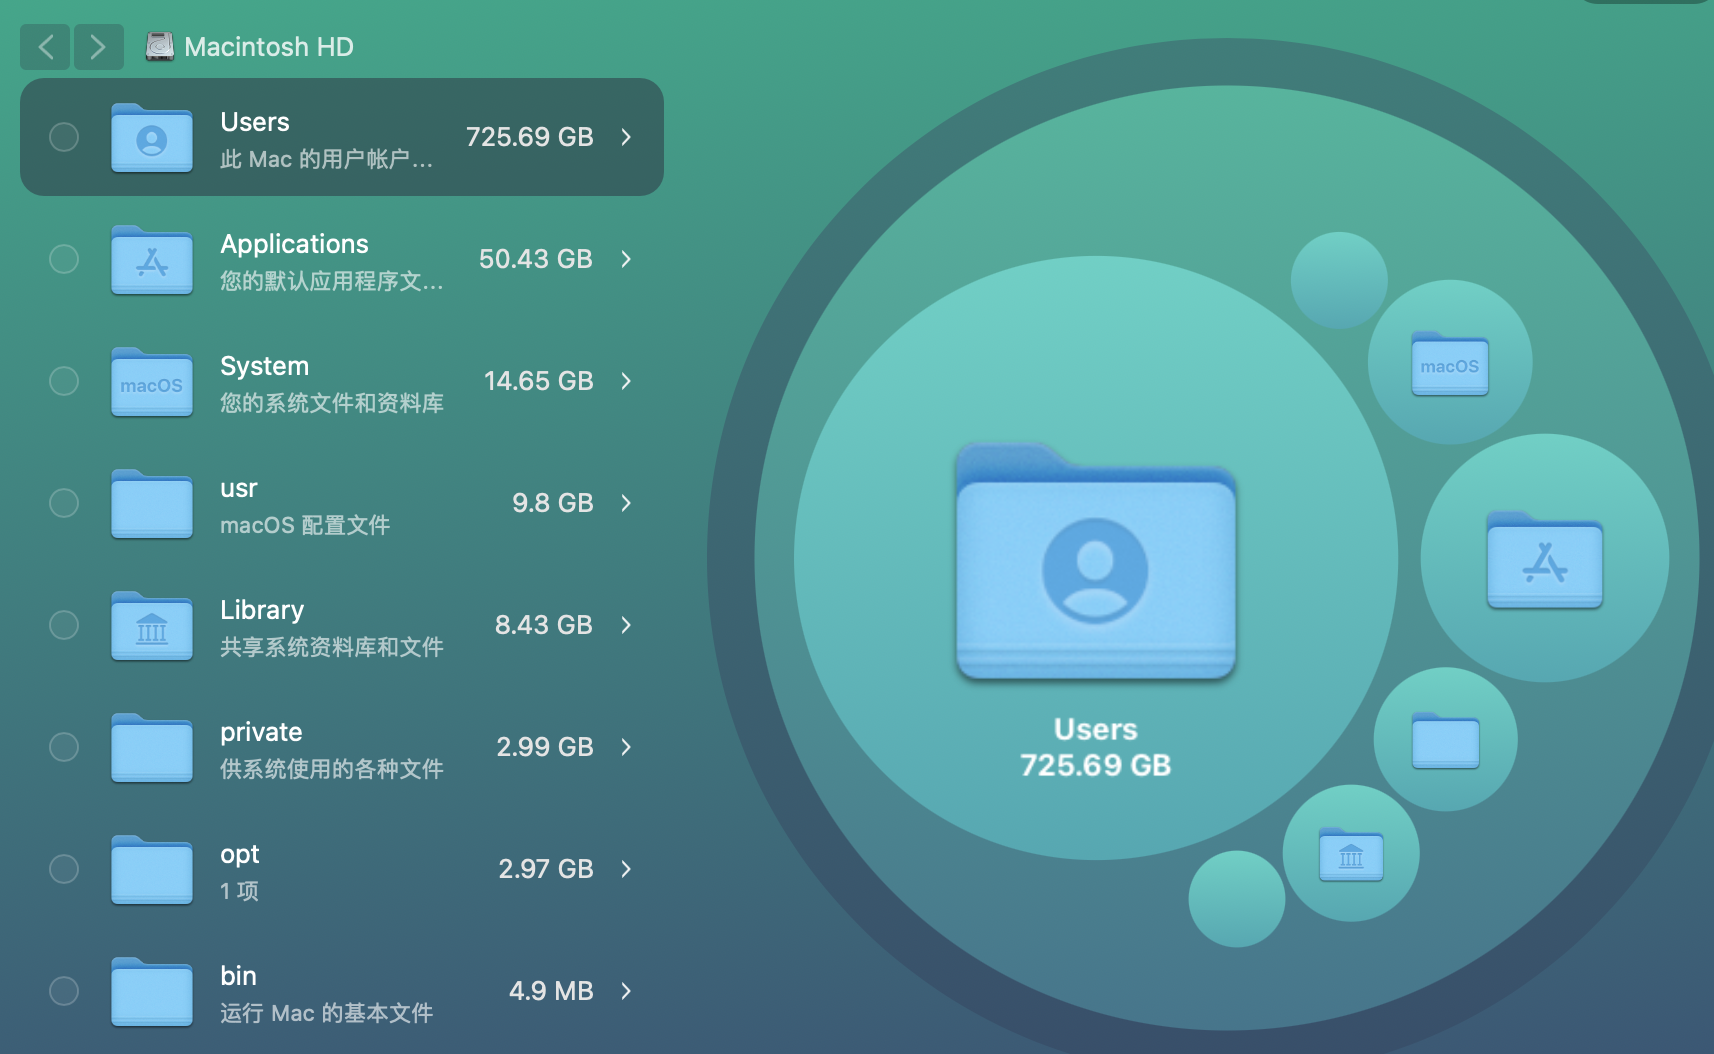
Task: Click the Users folder icon in the list
Action: point(152,137)
